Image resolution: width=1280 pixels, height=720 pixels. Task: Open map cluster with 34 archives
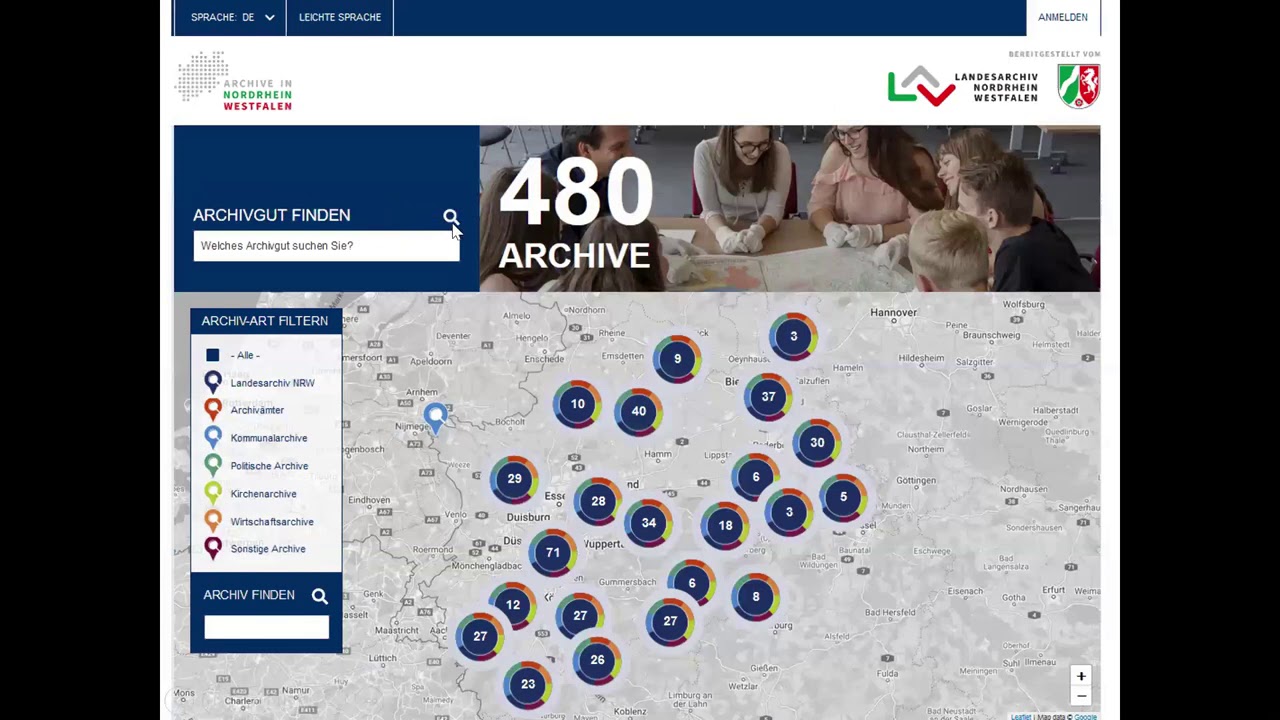649,523
